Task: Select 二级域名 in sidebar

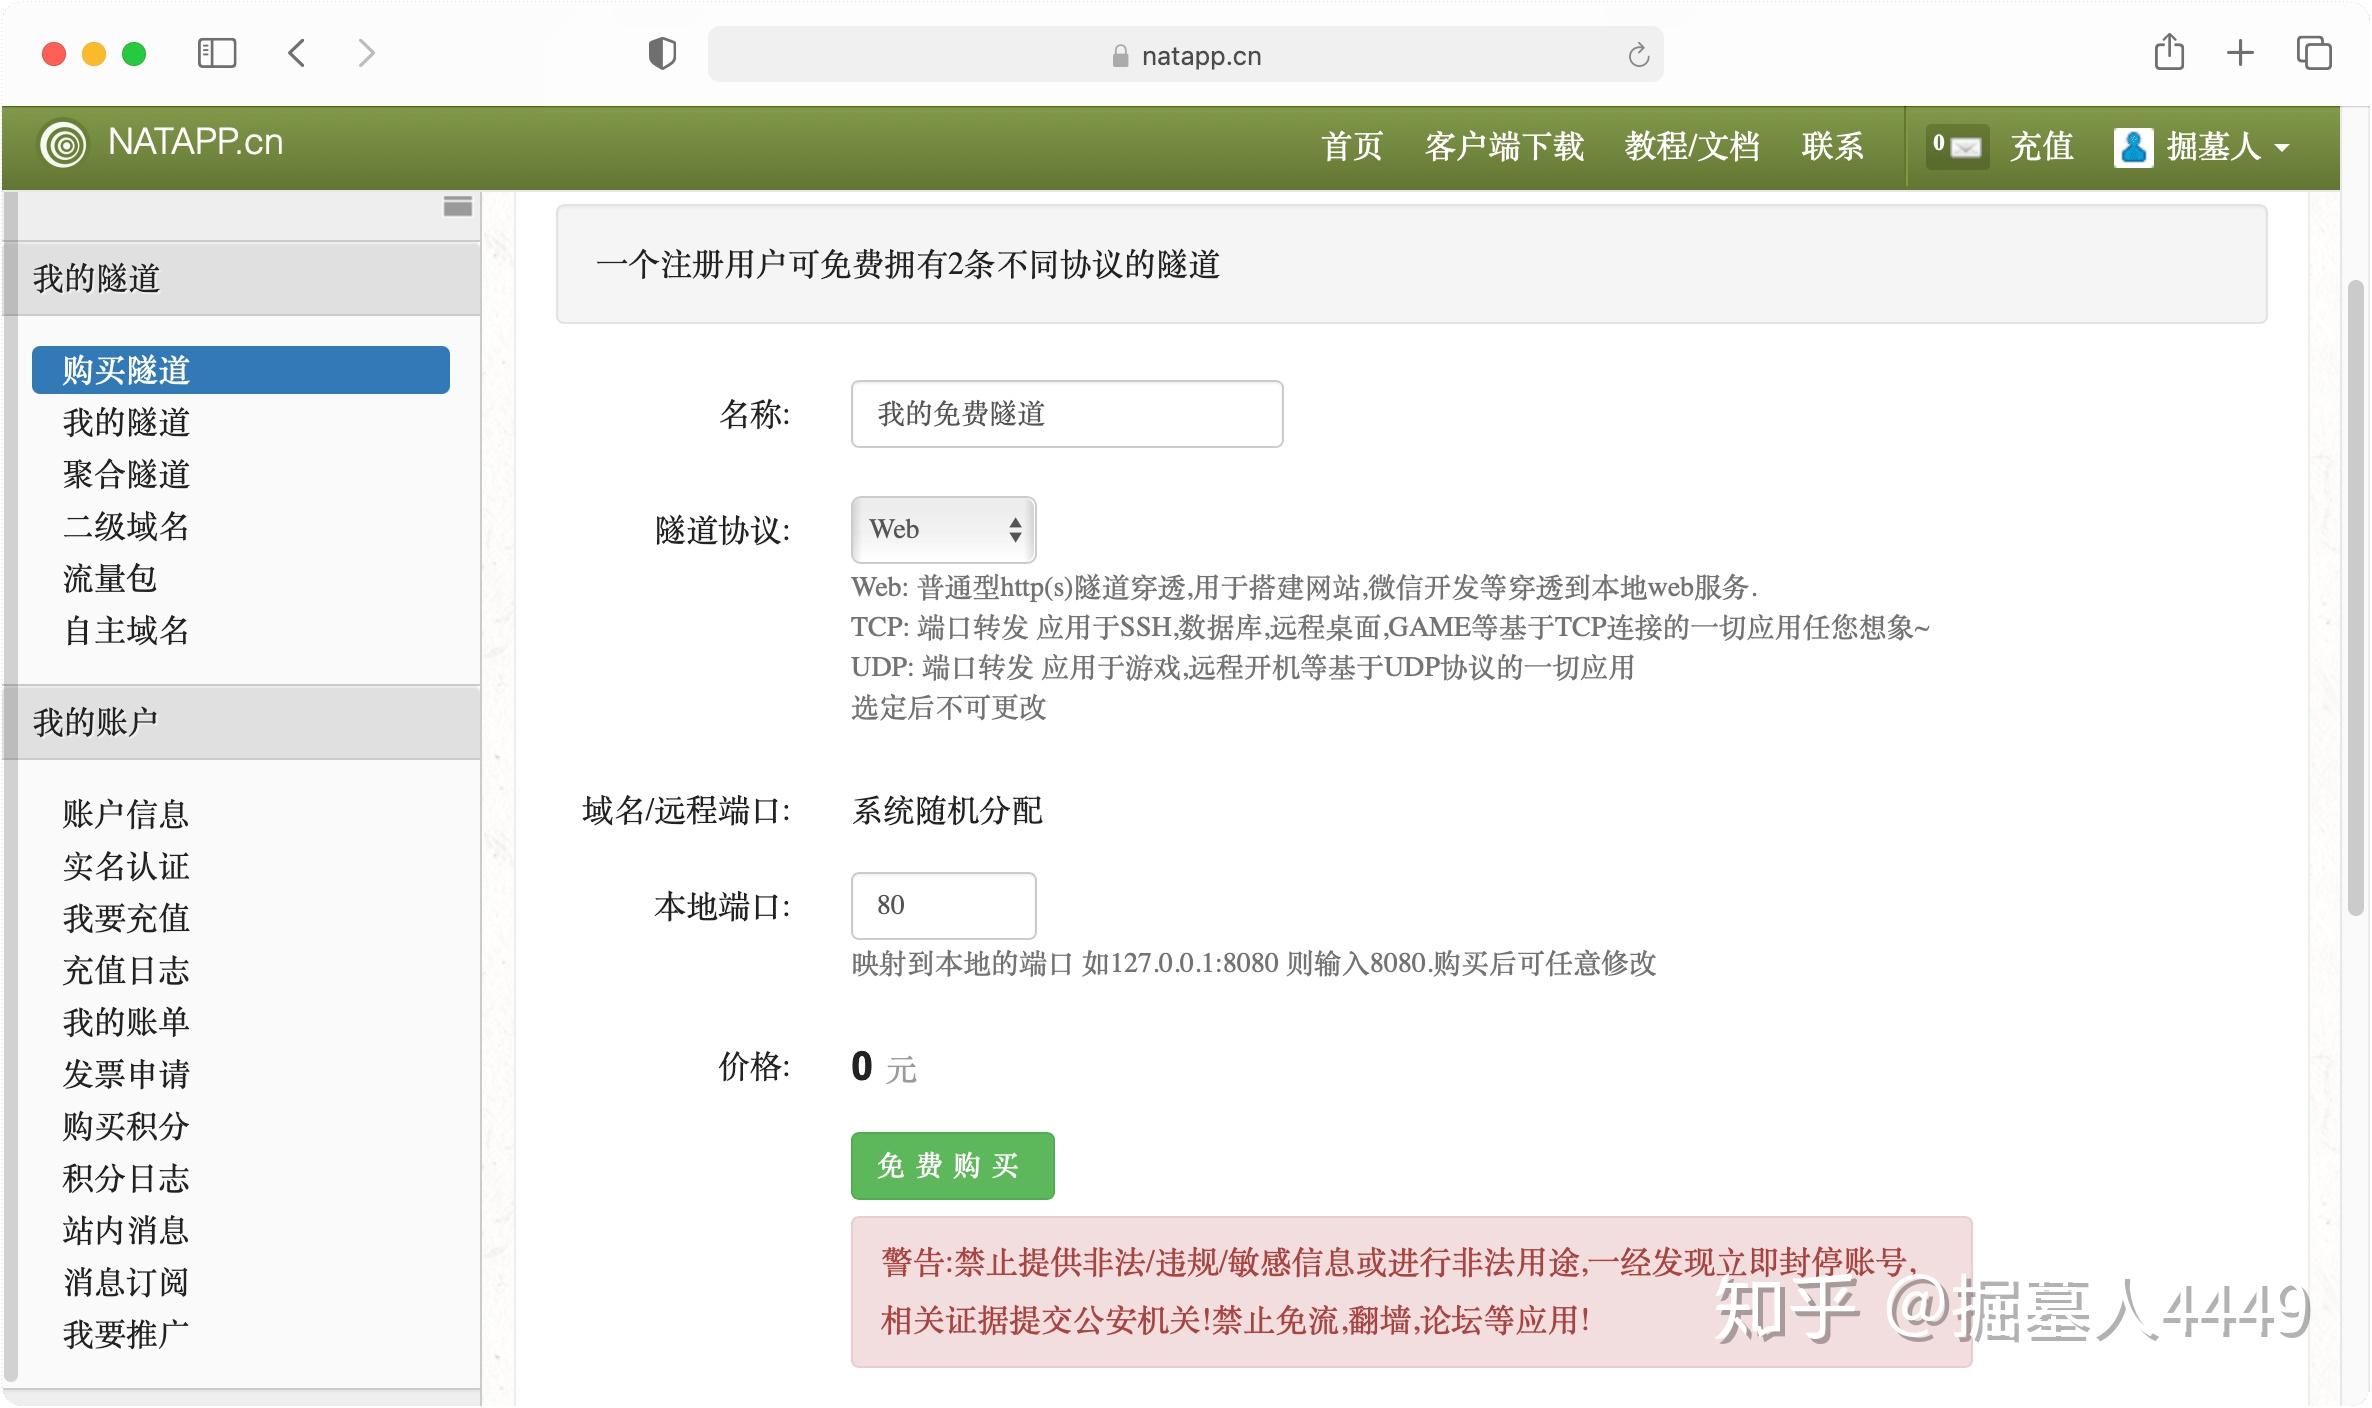Action: click(126, 526)
